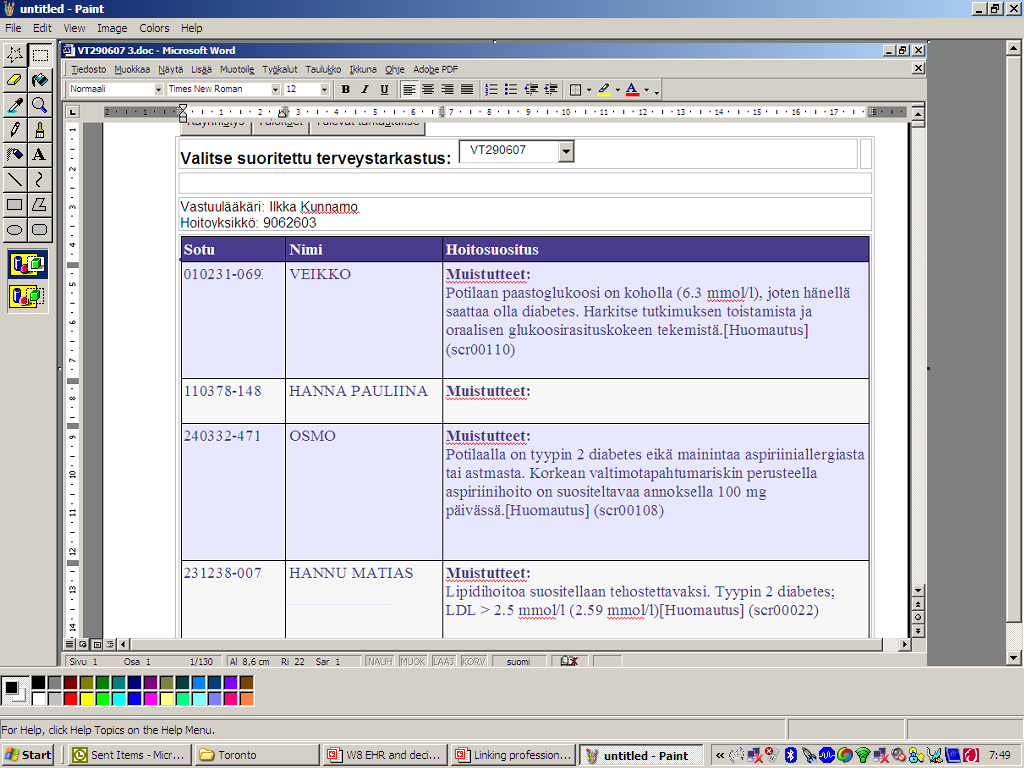Open Word's Tiedosto menu

(x=88, y=69)
